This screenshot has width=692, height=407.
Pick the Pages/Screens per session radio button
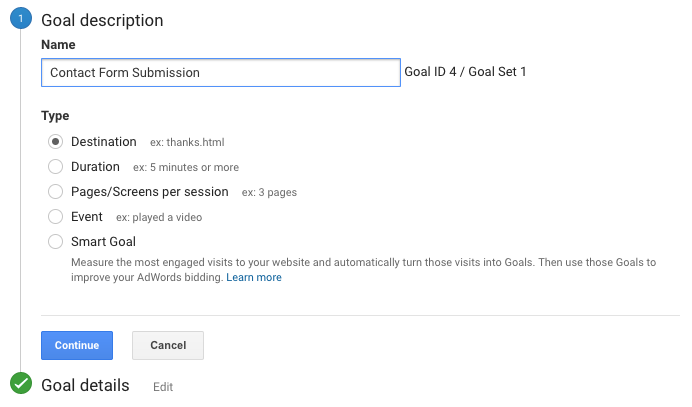56,192
